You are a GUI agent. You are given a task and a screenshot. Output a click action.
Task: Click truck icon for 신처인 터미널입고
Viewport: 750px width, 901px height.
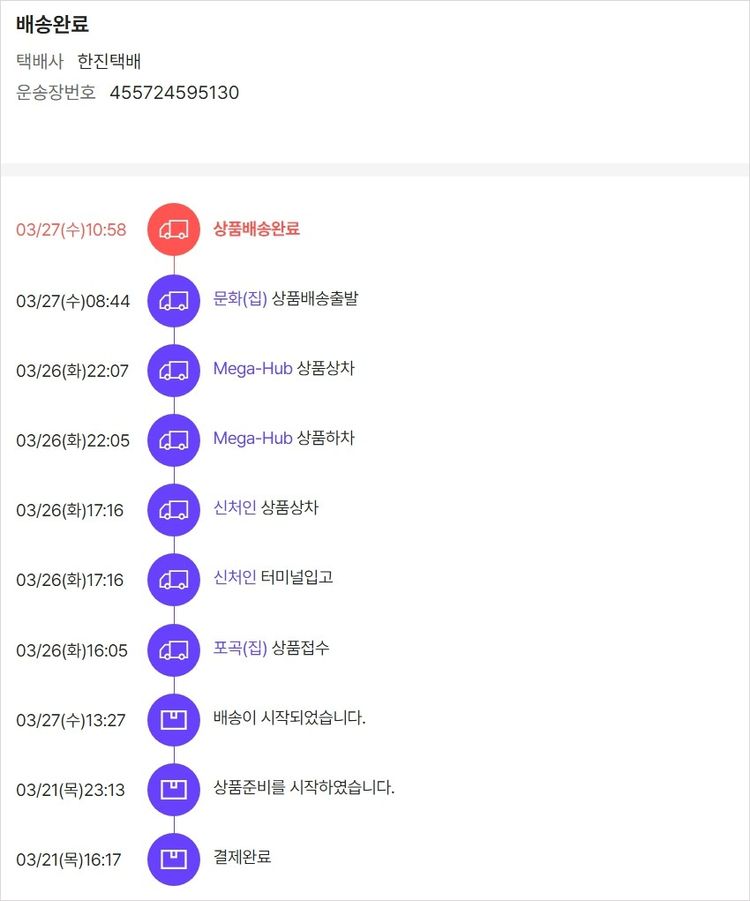(174, 579)
